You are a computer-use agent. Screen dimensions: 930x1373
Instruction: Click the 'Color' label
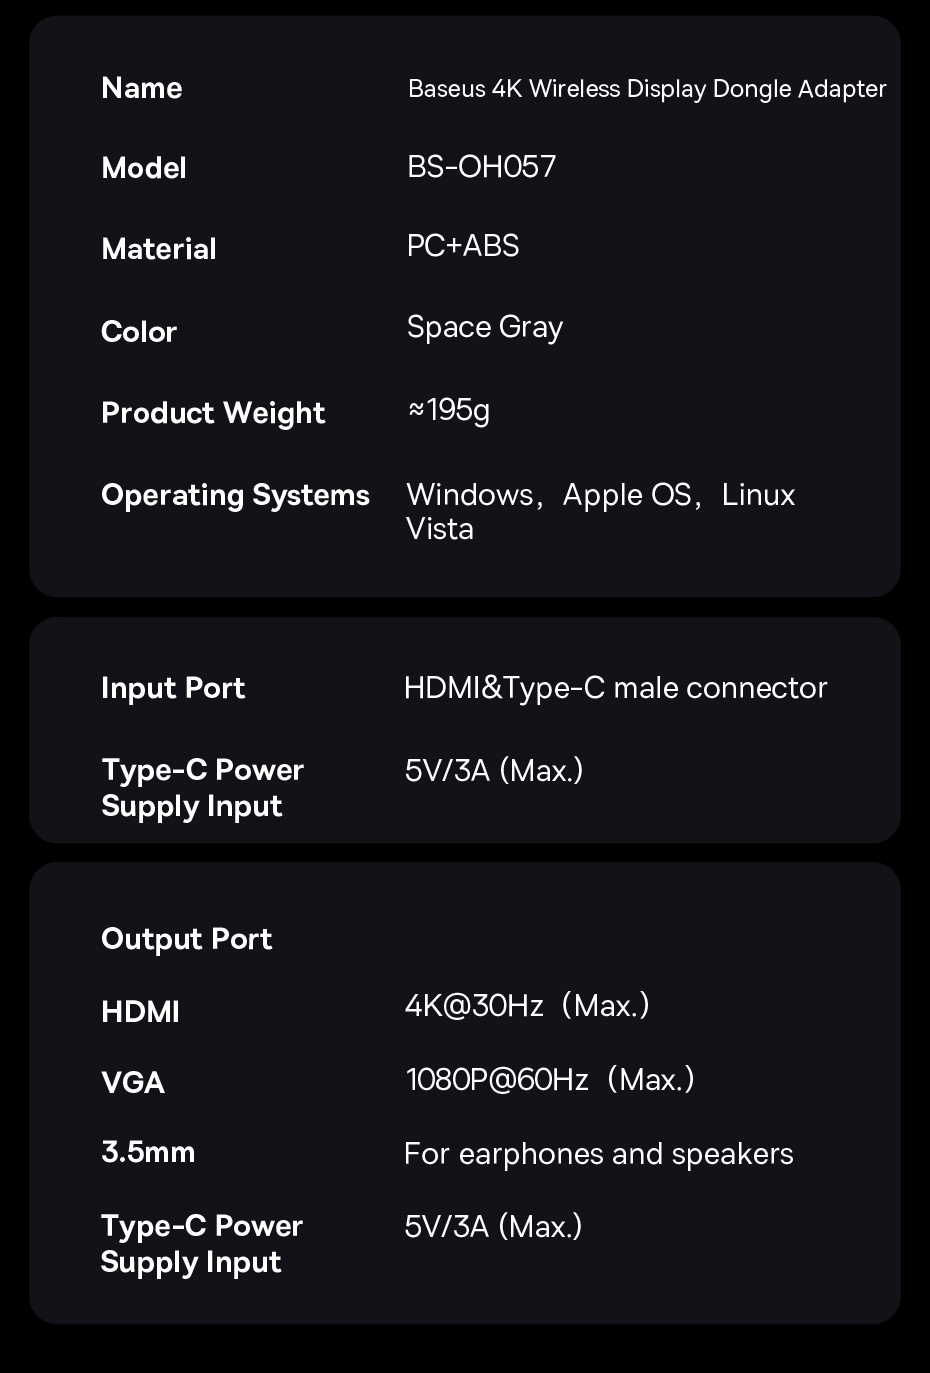[x=138, y=331]
